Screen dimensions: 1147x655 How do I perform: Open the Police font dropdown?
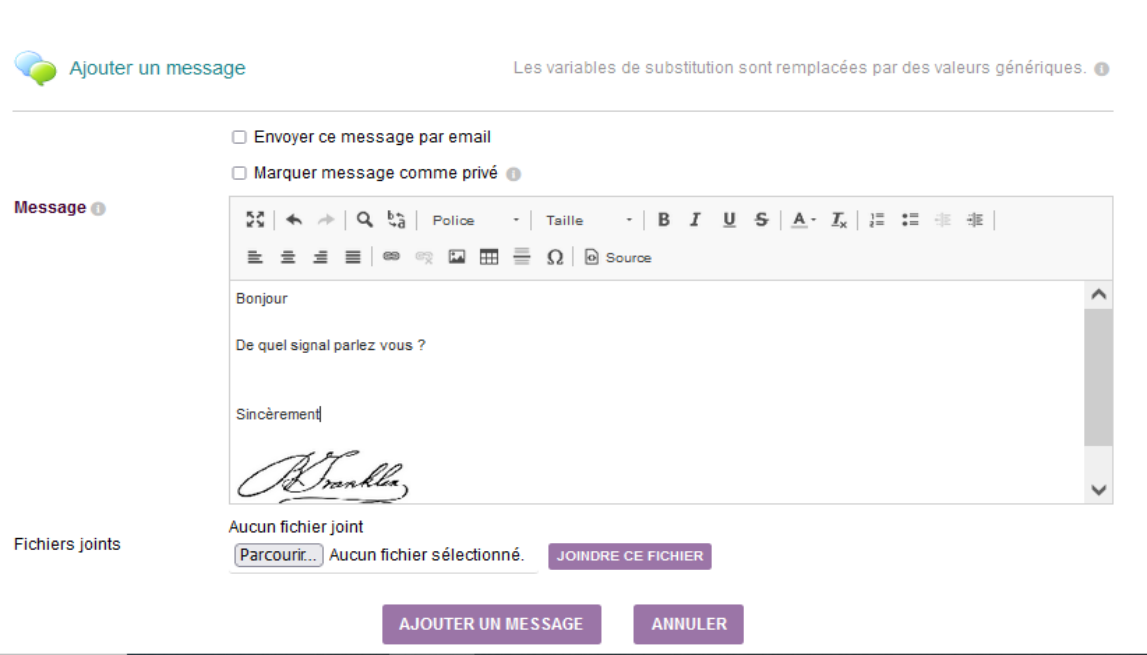pos(475,220)
